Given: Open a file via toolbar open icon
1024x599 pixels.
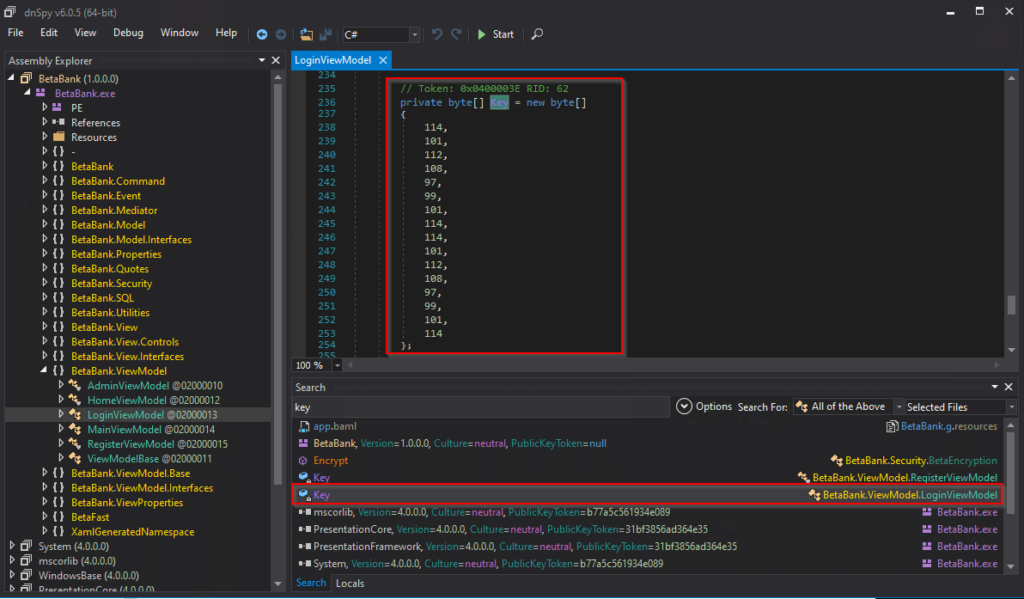Looking at the screenshot, I should tap(306, 34).
